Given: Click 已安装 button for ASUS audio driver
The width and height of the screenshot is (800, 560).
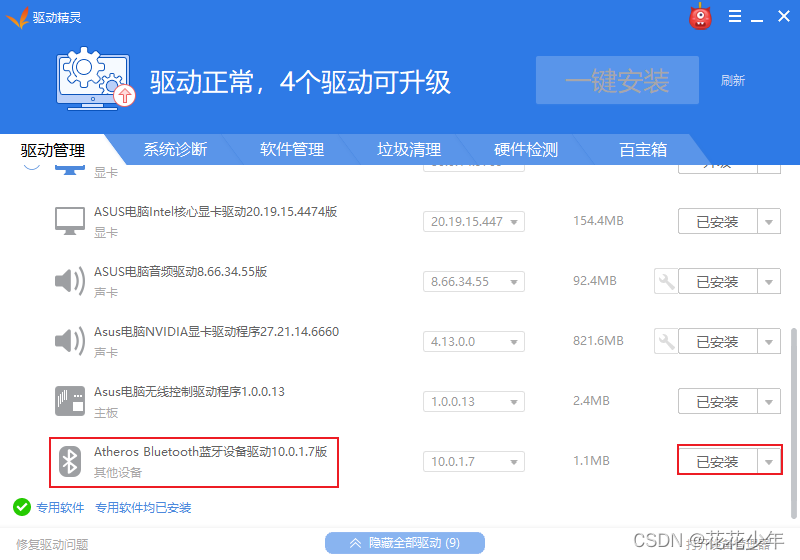Looking at the screenshot, I should tap(718, 282).
